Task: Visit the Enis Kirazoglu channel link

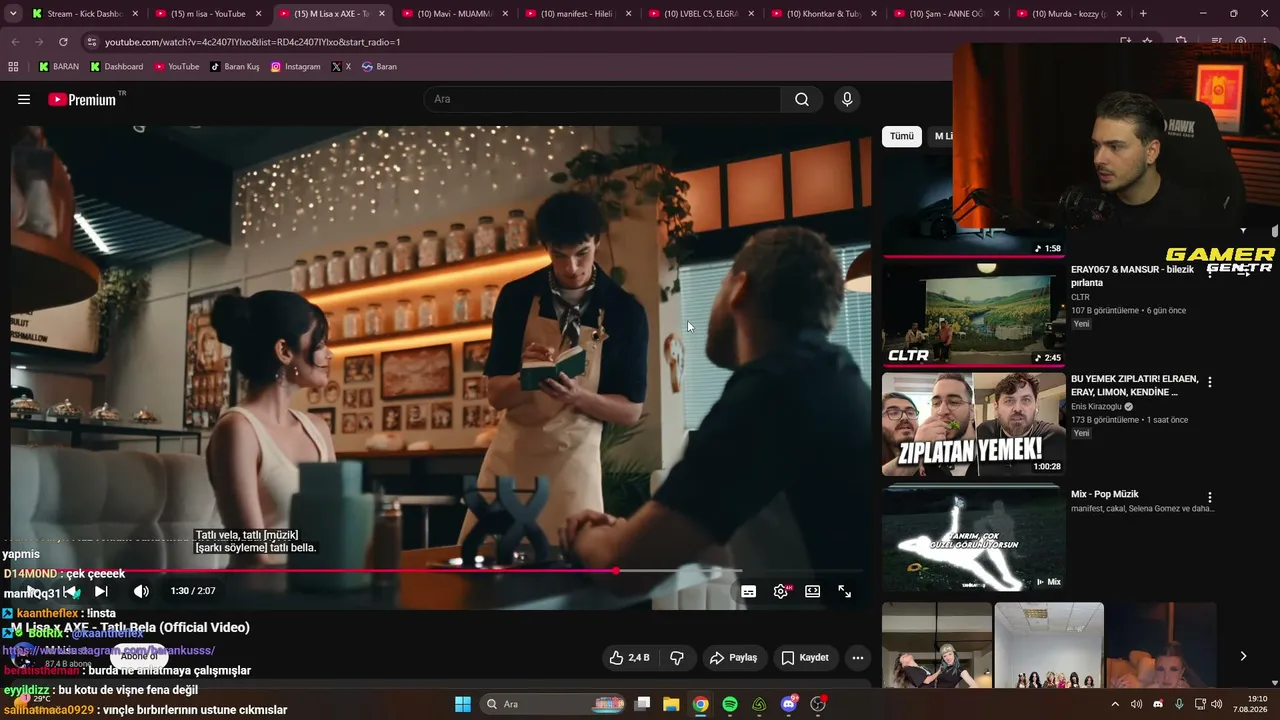Action: coord(1097,407)
